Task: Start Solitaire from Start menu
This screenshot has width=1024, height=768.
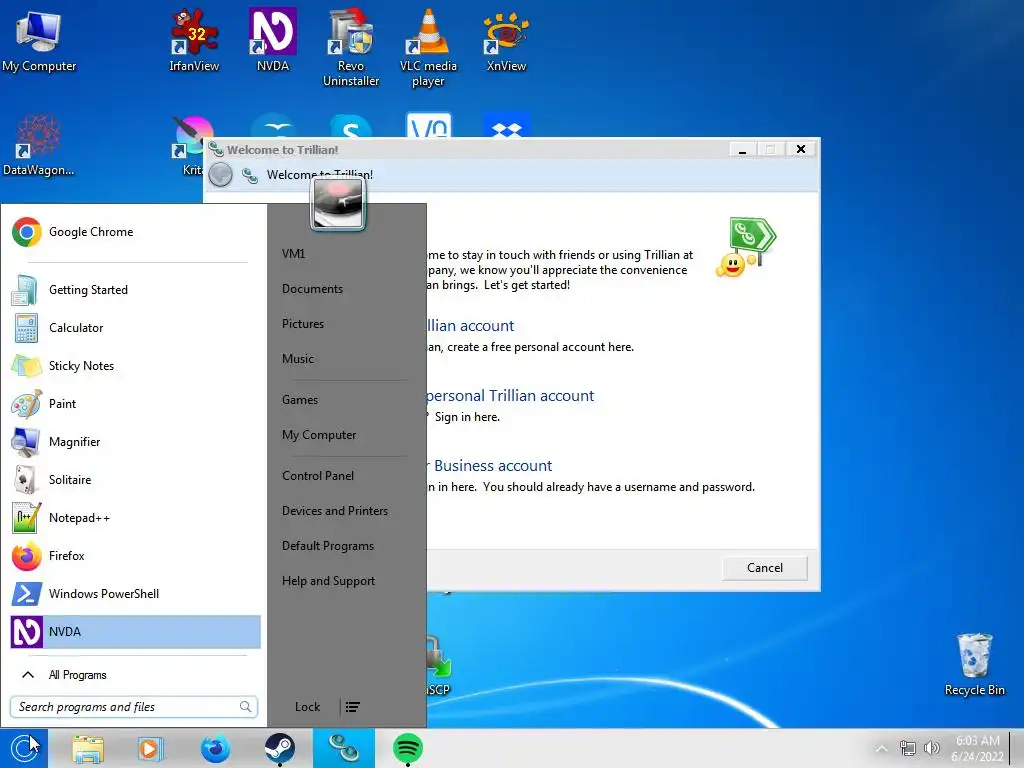Action: click(135, 480)
